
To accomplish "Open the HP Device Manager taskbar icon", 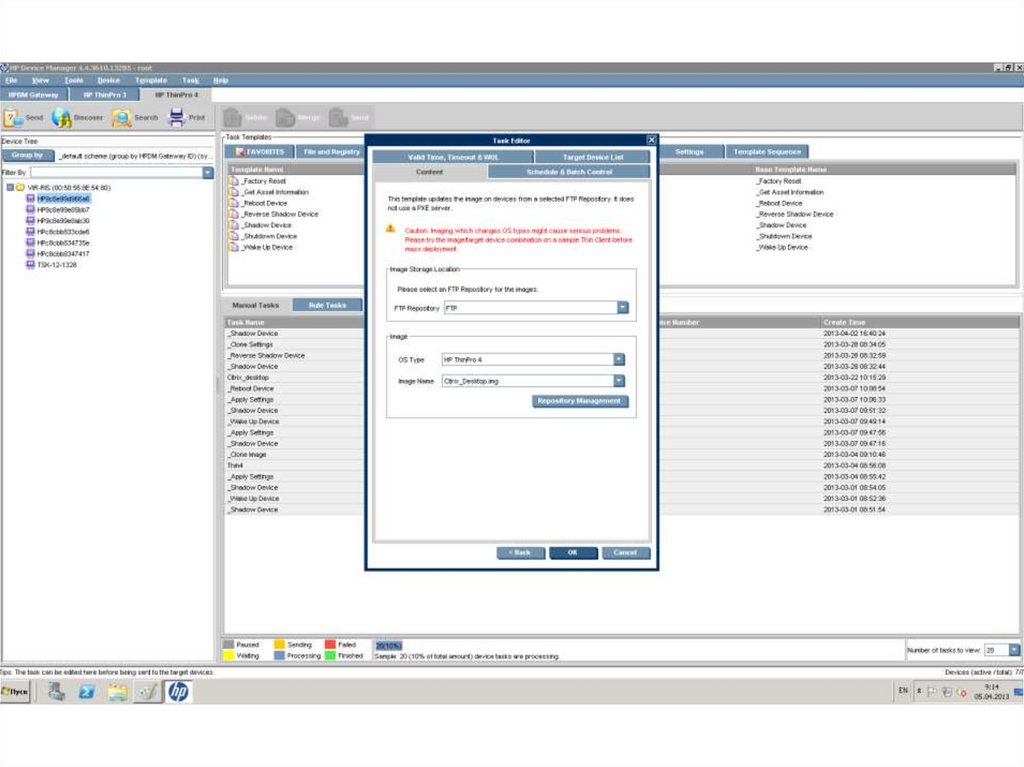I will [178, 691].
